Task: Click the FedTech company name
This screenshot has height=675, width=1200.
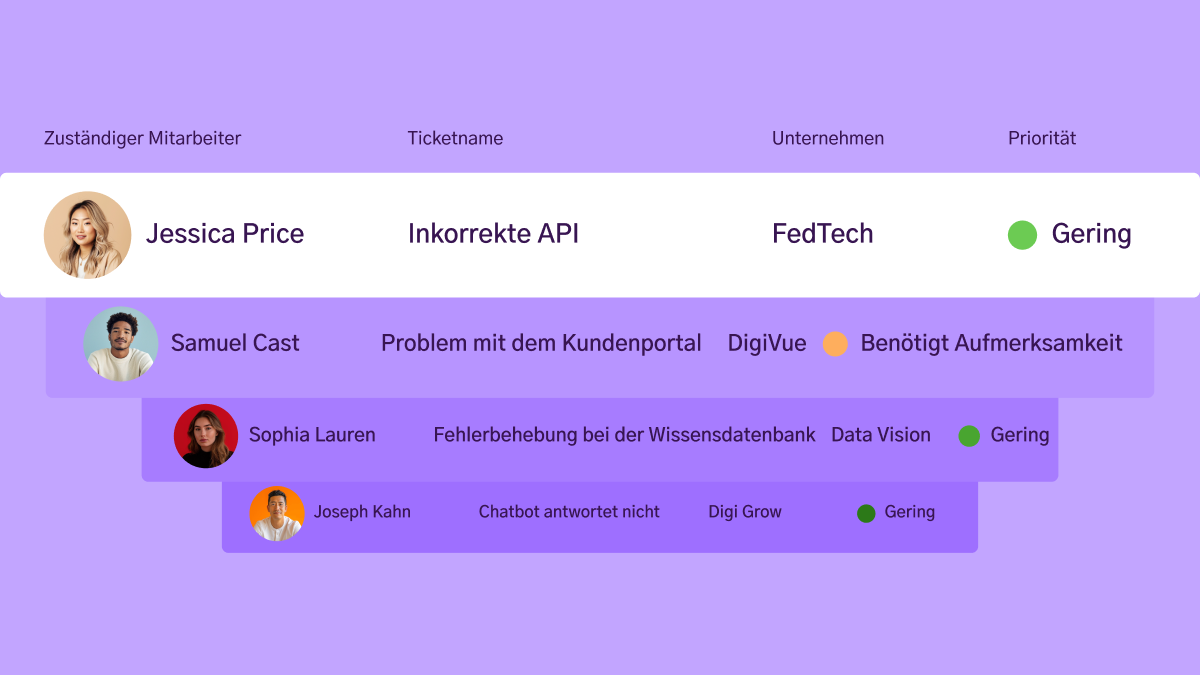Action: pos(822,234)
